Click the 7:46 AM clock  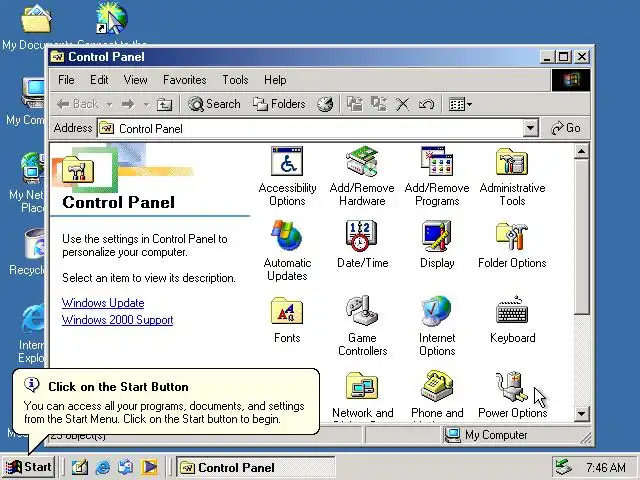[606, 467]
